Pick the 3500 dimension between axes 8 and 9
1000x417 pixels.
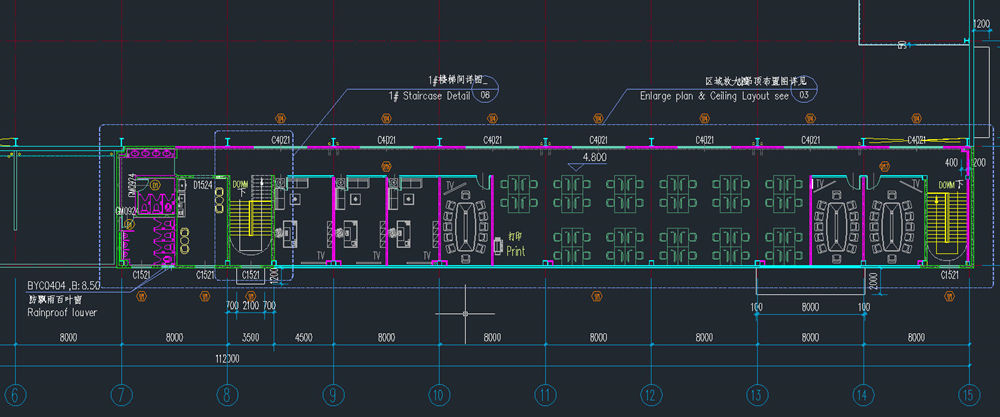[x=251, y=337]
